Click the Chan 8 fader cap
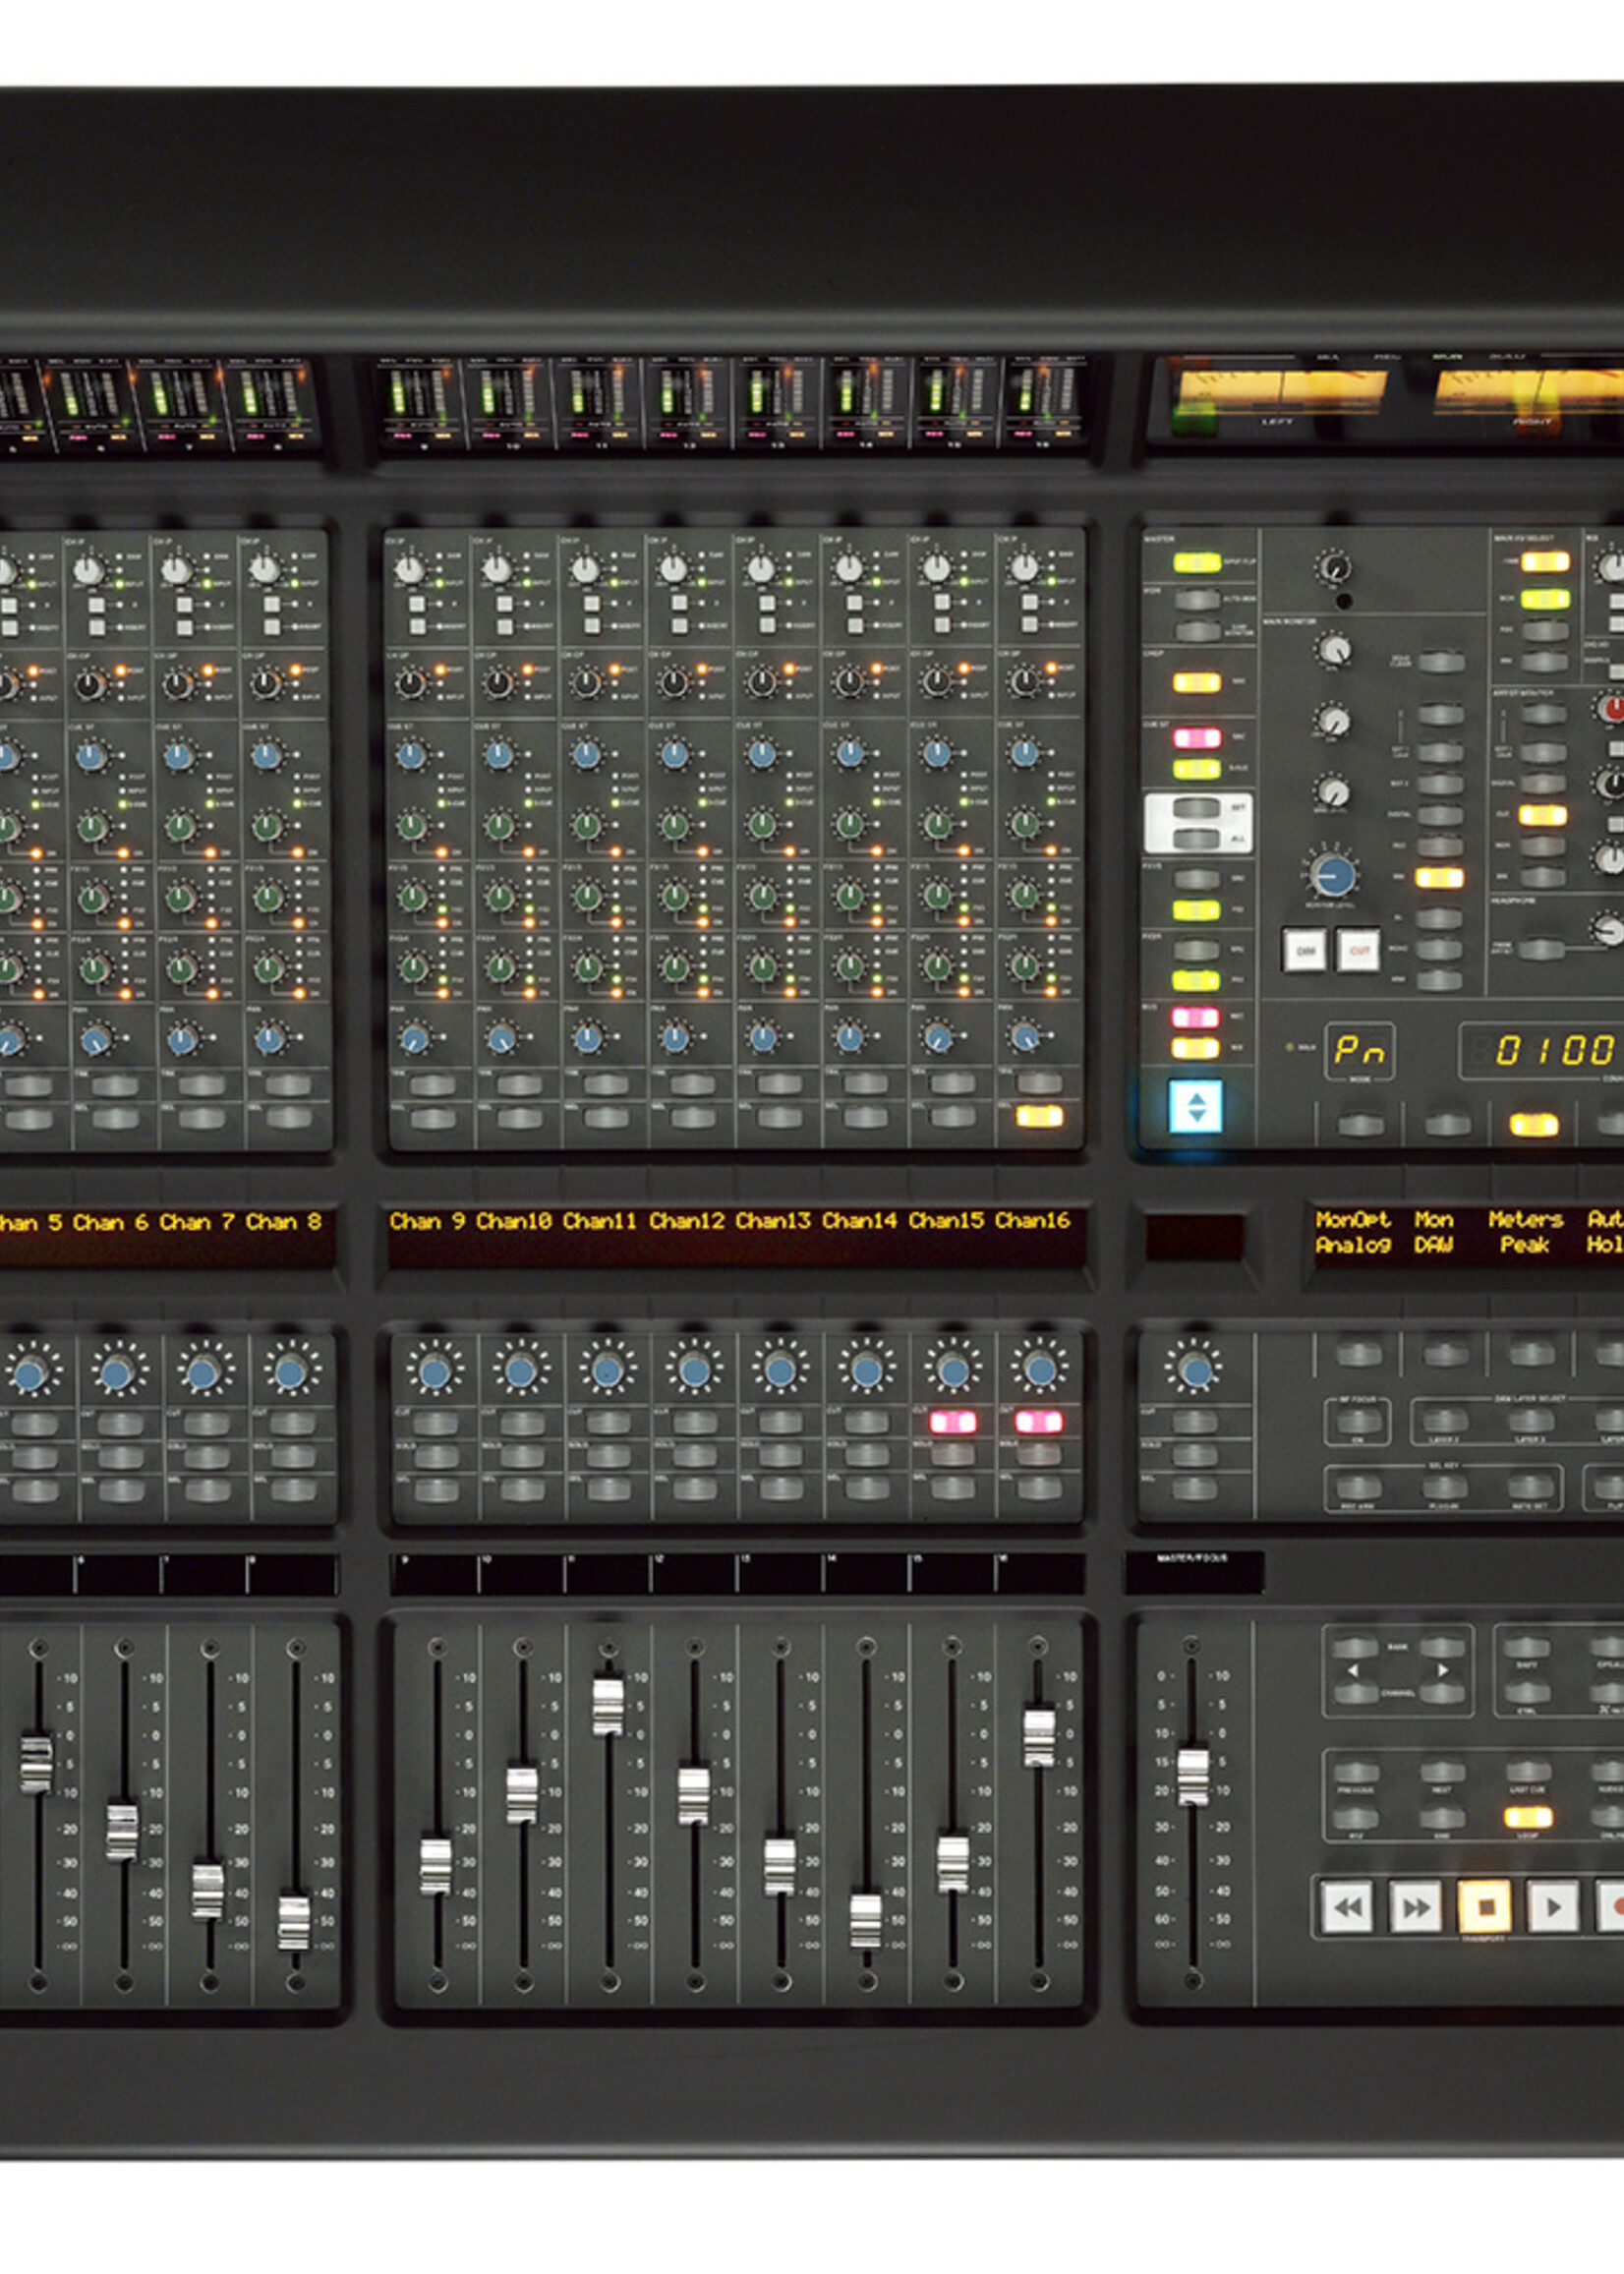This screenshot has height=2274, width=1624. (294, 1922)
